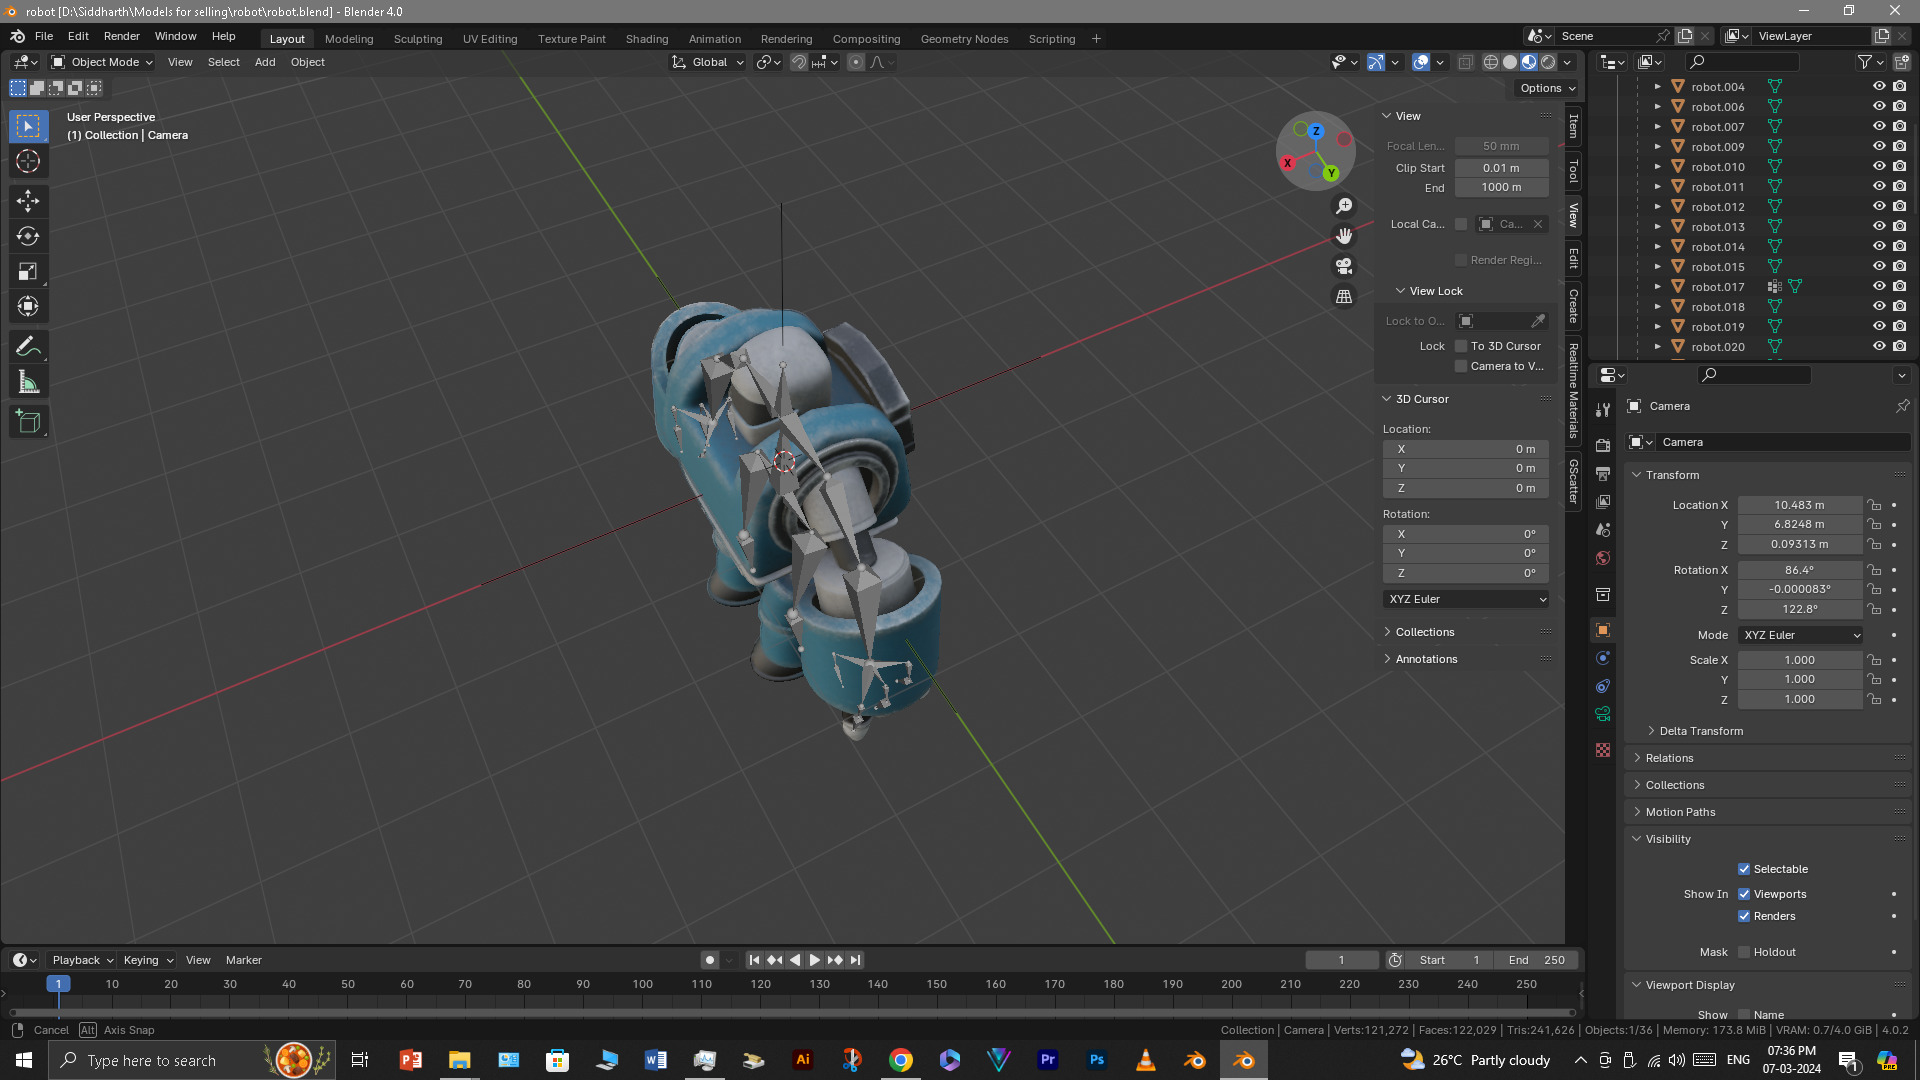Click the Options button in viewport
1920x1080 pixels.
tap(1548, 88)
